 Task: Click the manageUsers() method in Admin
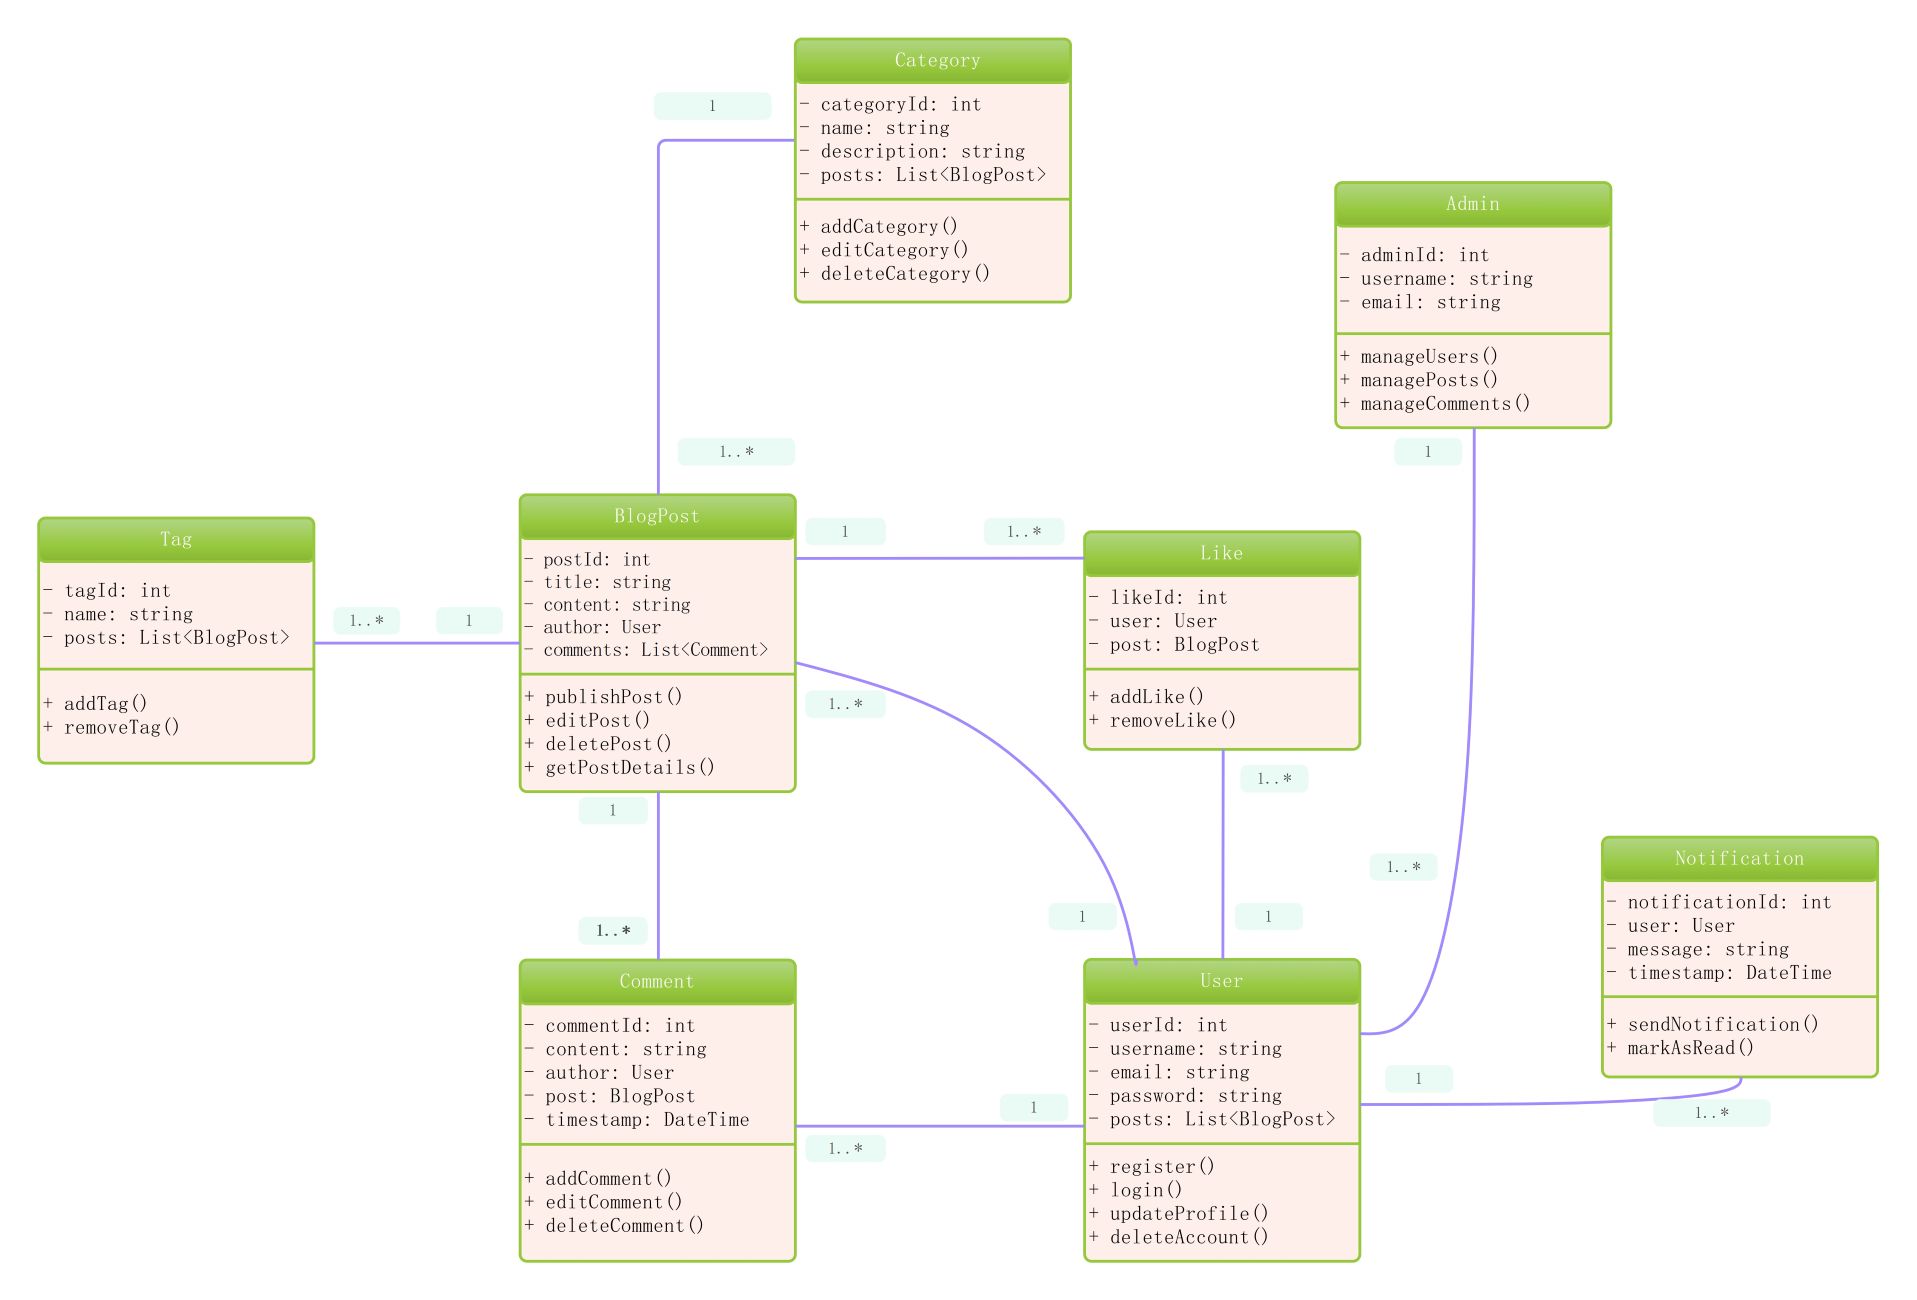point(1428,357)
